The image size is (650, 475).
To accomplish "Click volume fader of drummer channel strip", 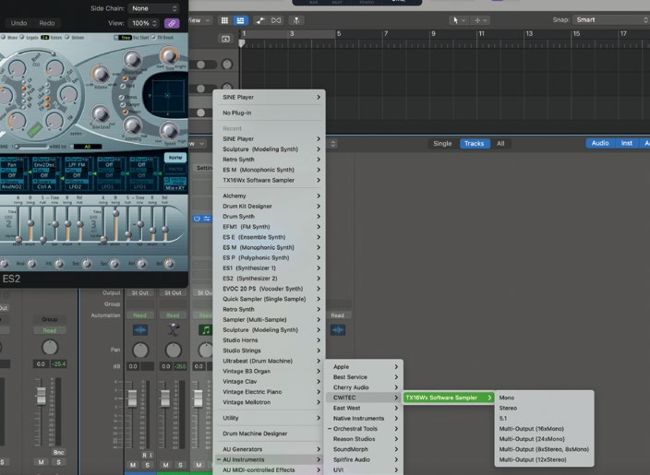I will [165, 398].
